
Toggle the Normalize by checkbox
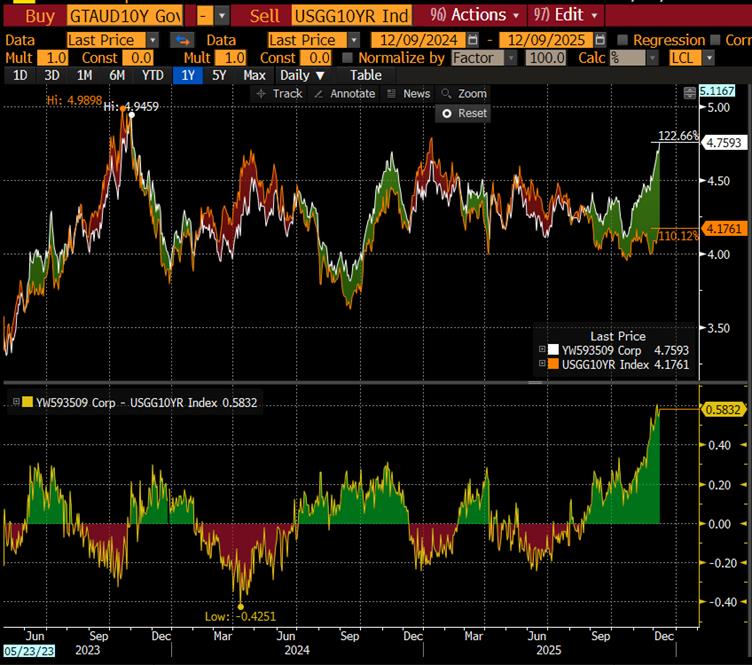click(x=349, y=58)
